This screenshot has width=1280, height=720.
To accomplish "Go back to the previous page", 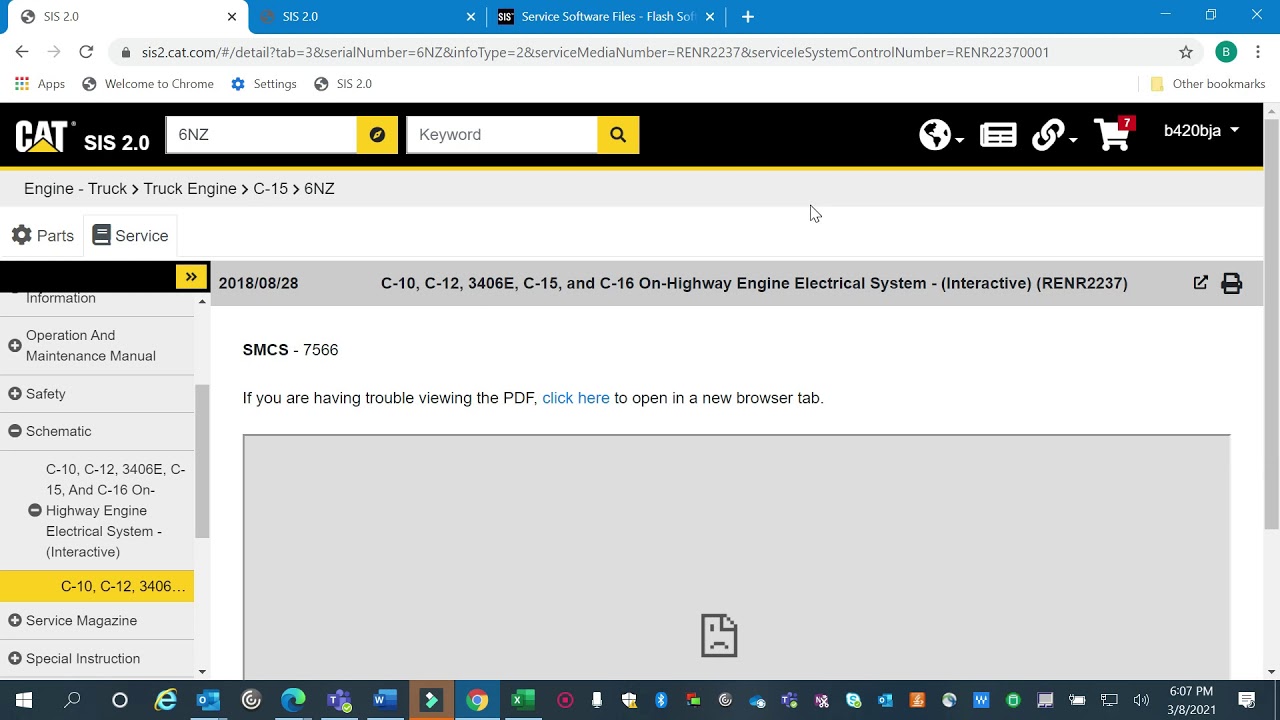I will coord(22,52).
